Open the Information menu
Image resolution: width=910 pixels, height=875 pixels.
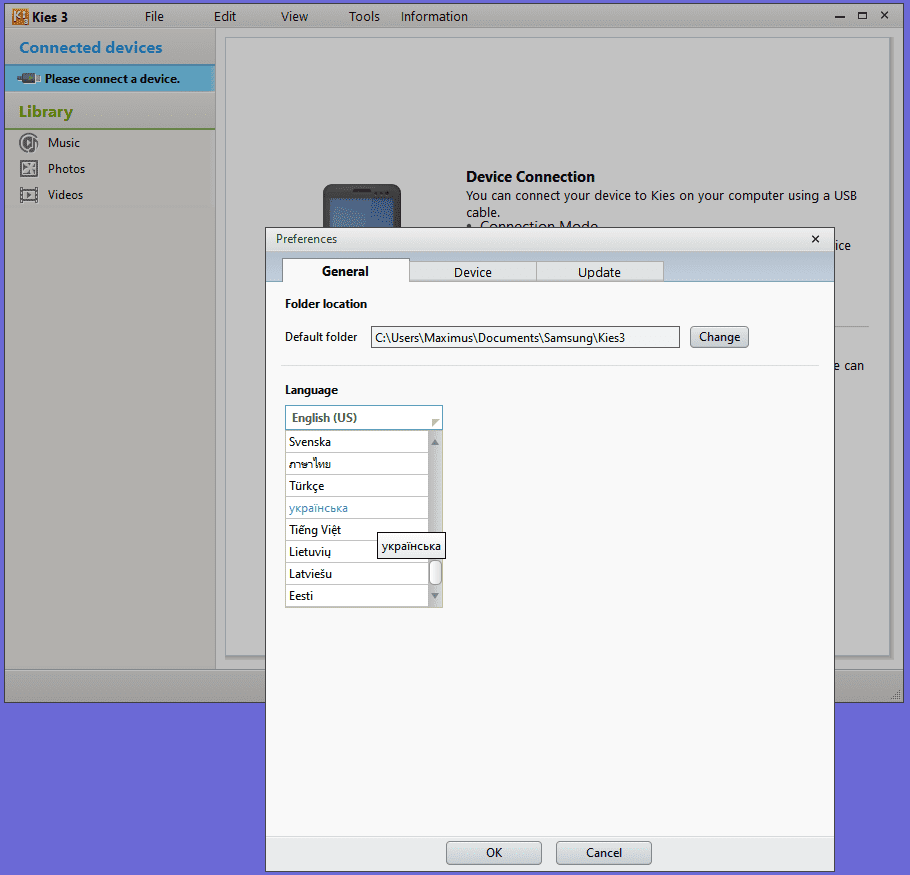(x=434, y=16)
